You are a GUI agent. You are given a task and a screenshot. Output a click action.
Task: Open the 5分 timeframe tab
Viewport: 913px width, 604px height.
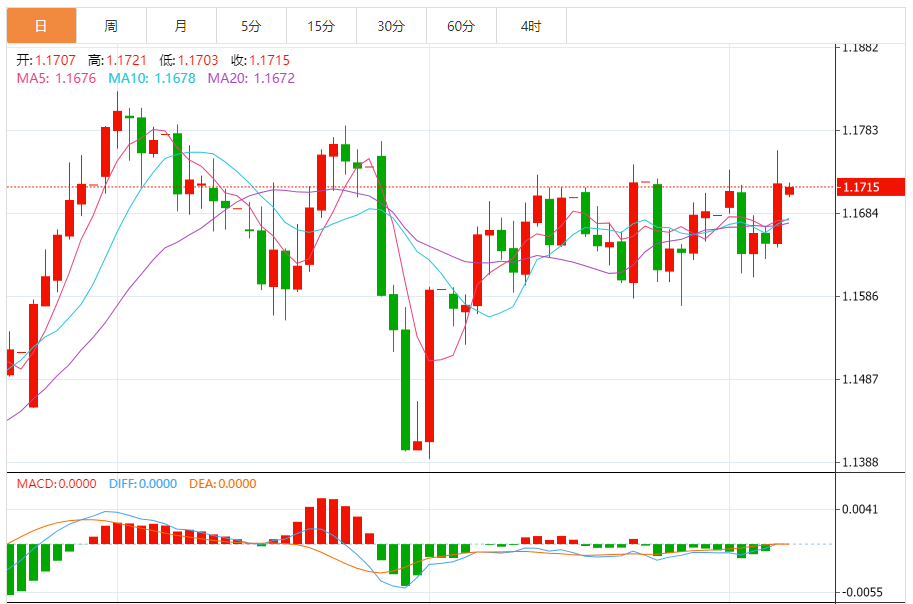point(251,26)
